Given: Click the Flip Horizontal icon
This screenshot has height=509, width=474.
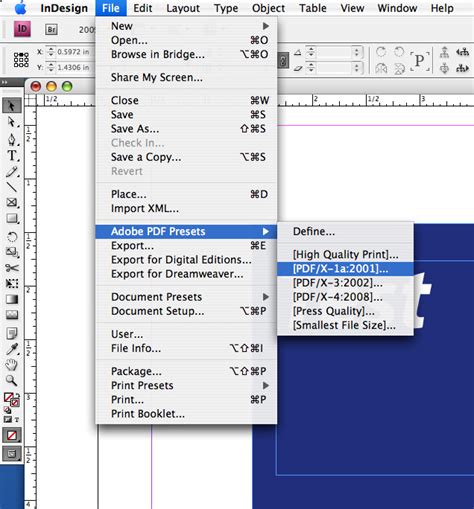Looking at the screenshot, I should 381,69.
